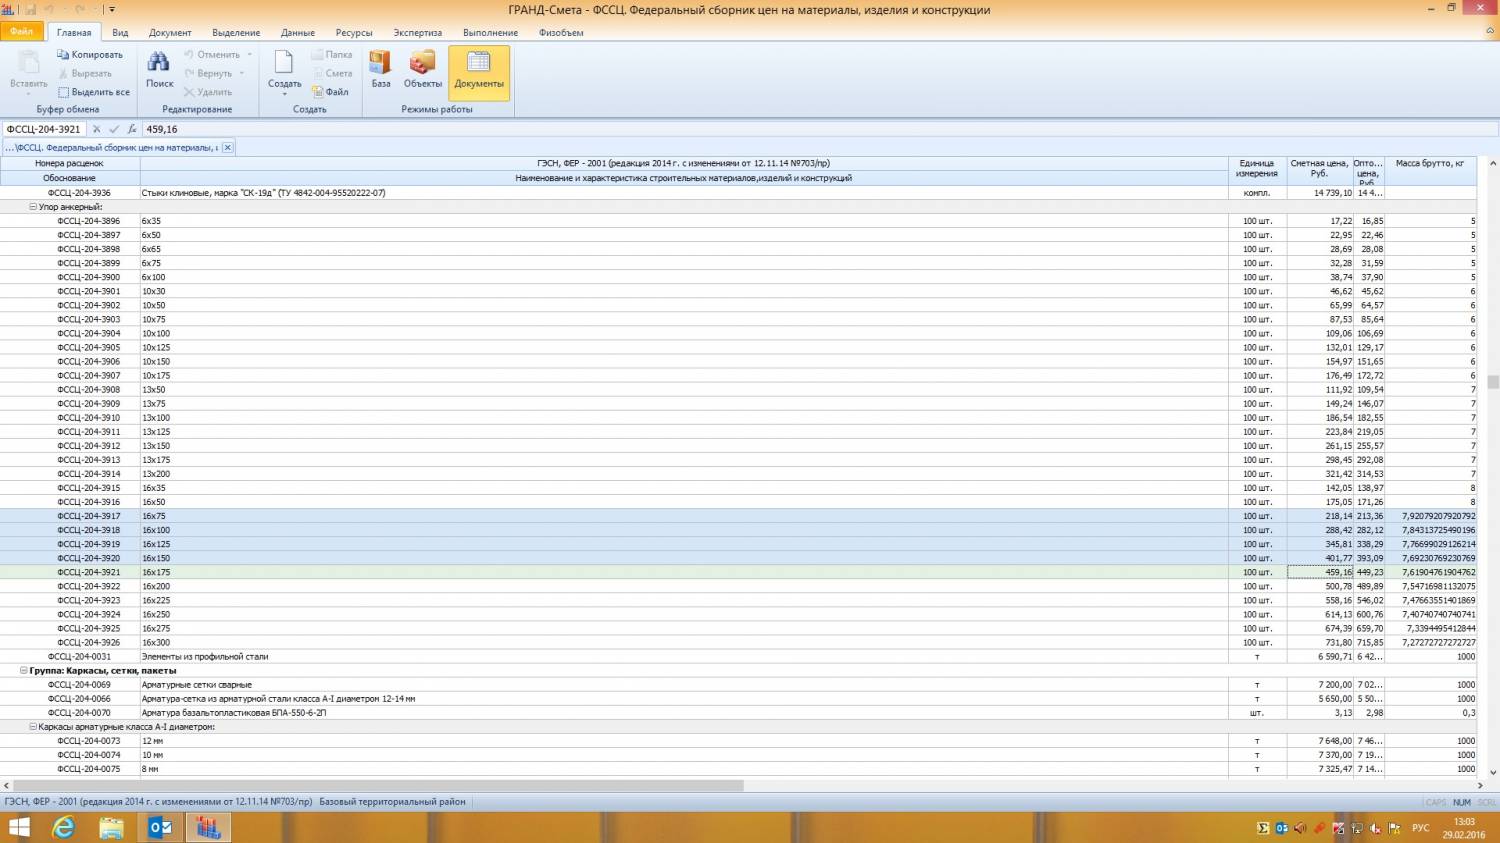The width and height of the screenshot is (1500, 843).
Task: Click the Копировать copy icon
Action: click(x=63, y=55)
